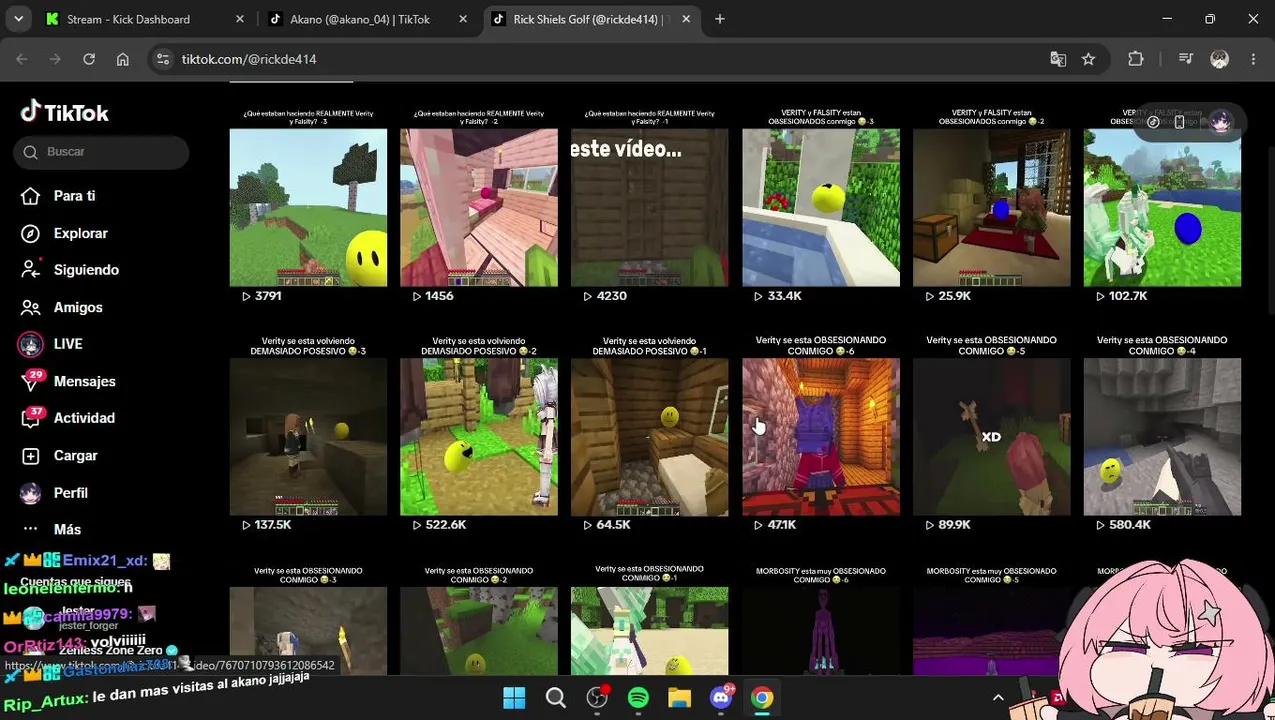Select Rick Shiels Golf tab
This screenshot has height=720, width=1275.
coord(592,19)
